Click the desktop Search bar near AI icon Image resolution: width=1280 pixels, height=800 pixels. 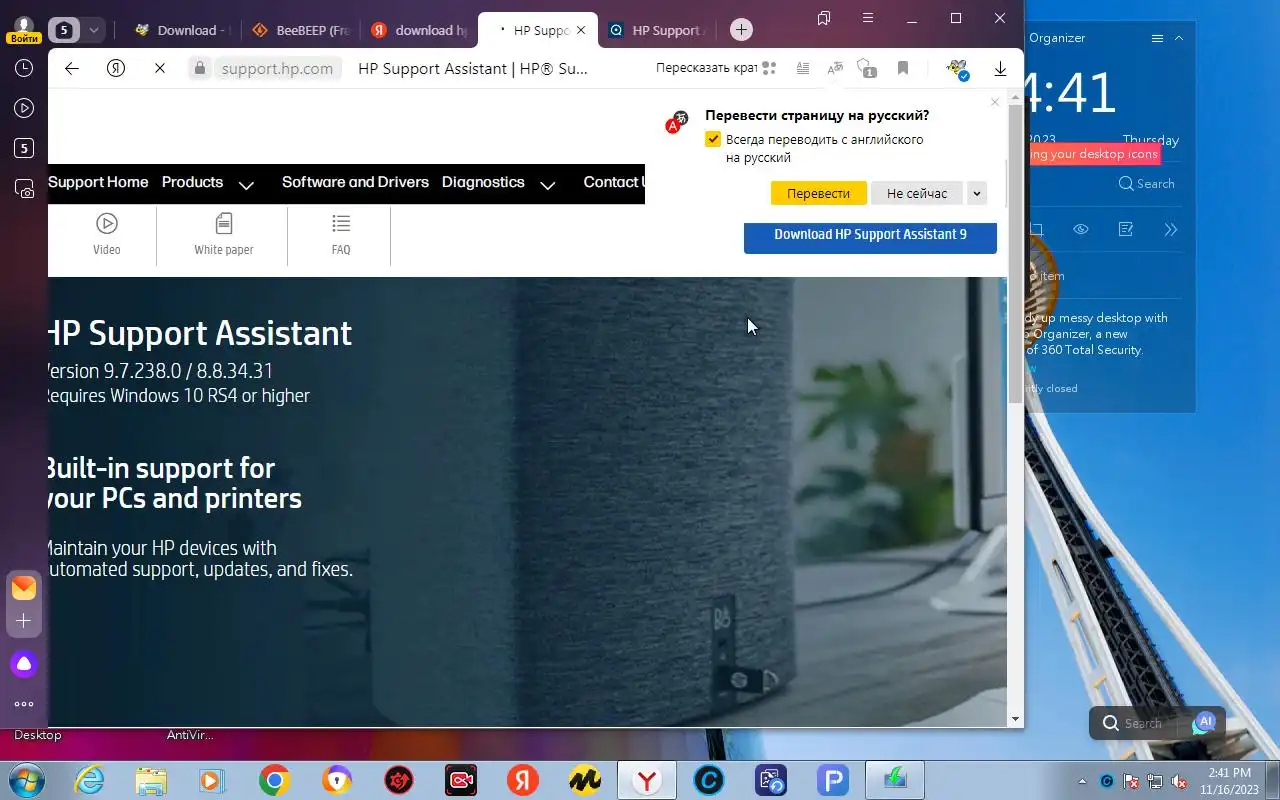pos(1143,723)
